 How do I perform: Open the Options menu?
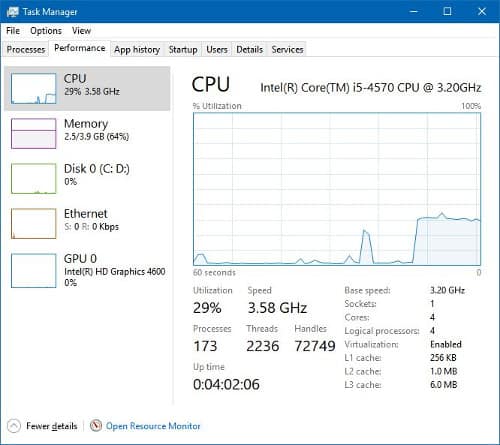46,31
